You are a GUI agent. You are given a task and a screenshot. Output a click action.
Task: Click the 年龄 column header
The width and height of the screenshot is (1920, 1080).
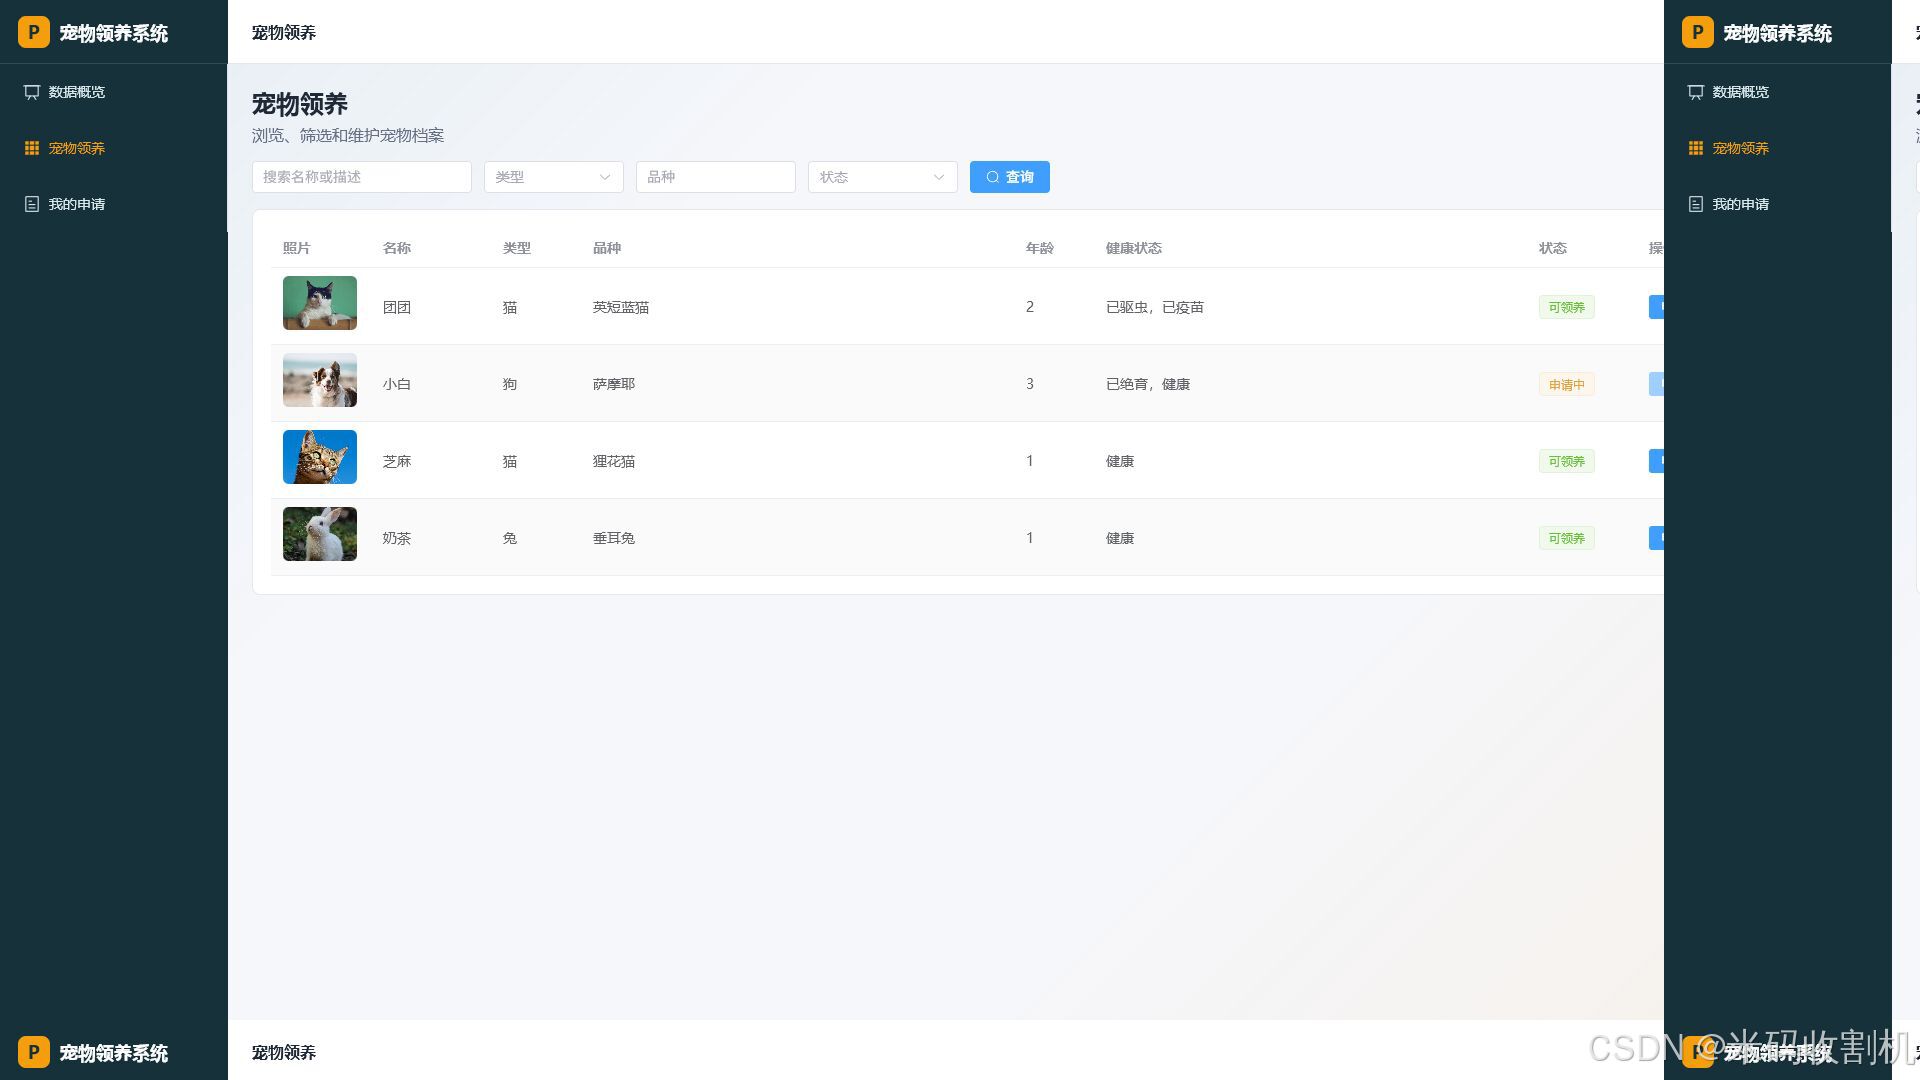[x=1040, y=248]
